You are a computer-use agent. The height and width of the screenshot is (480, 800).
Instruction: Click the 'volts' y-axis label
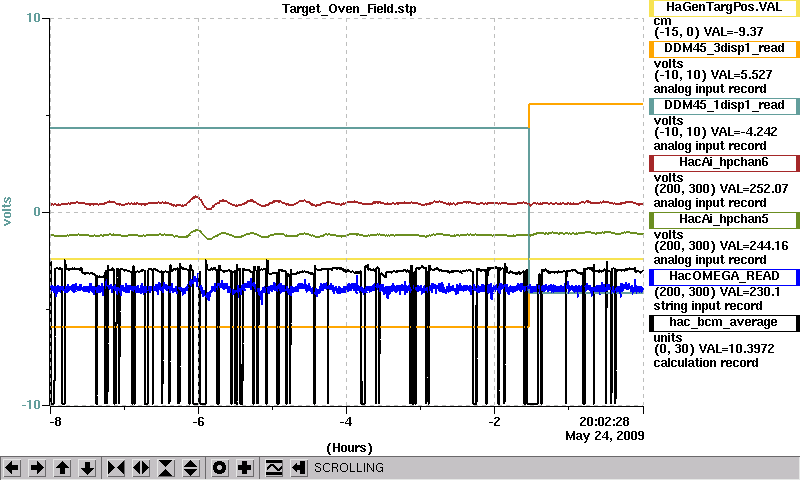7,211
